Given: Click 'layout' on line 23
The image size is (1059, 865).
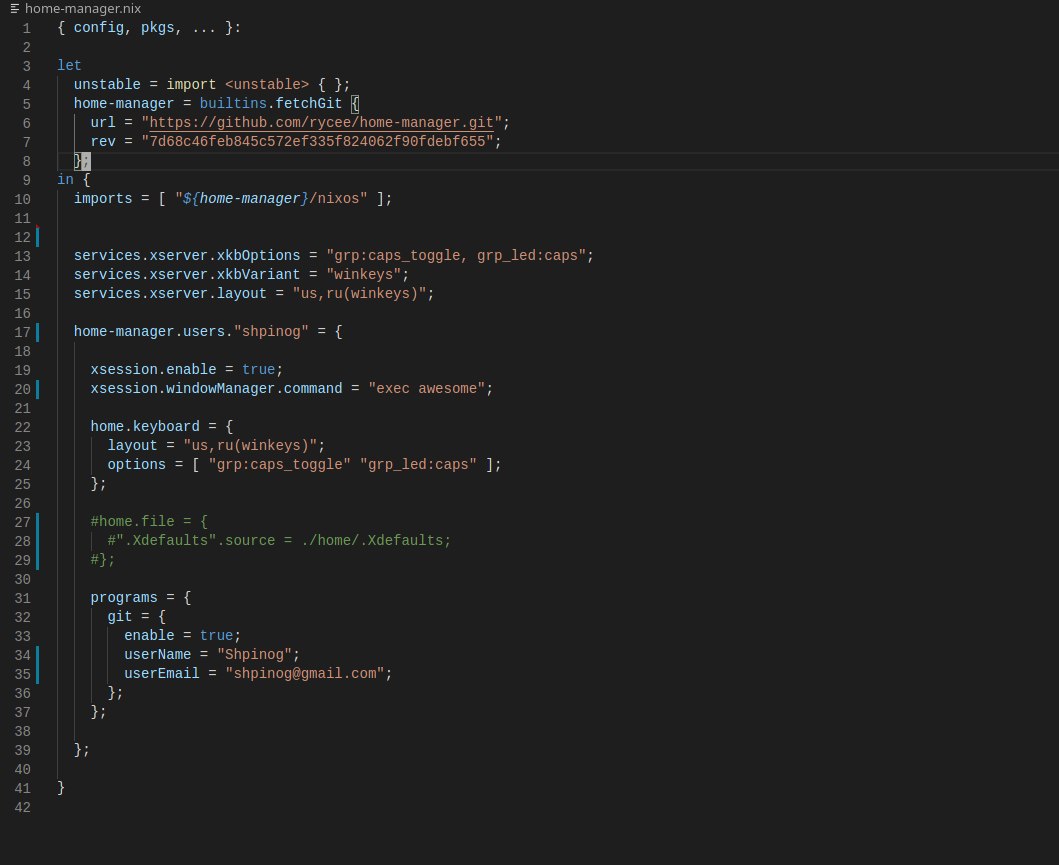Looking at the screenshot, I should [132, 446].
